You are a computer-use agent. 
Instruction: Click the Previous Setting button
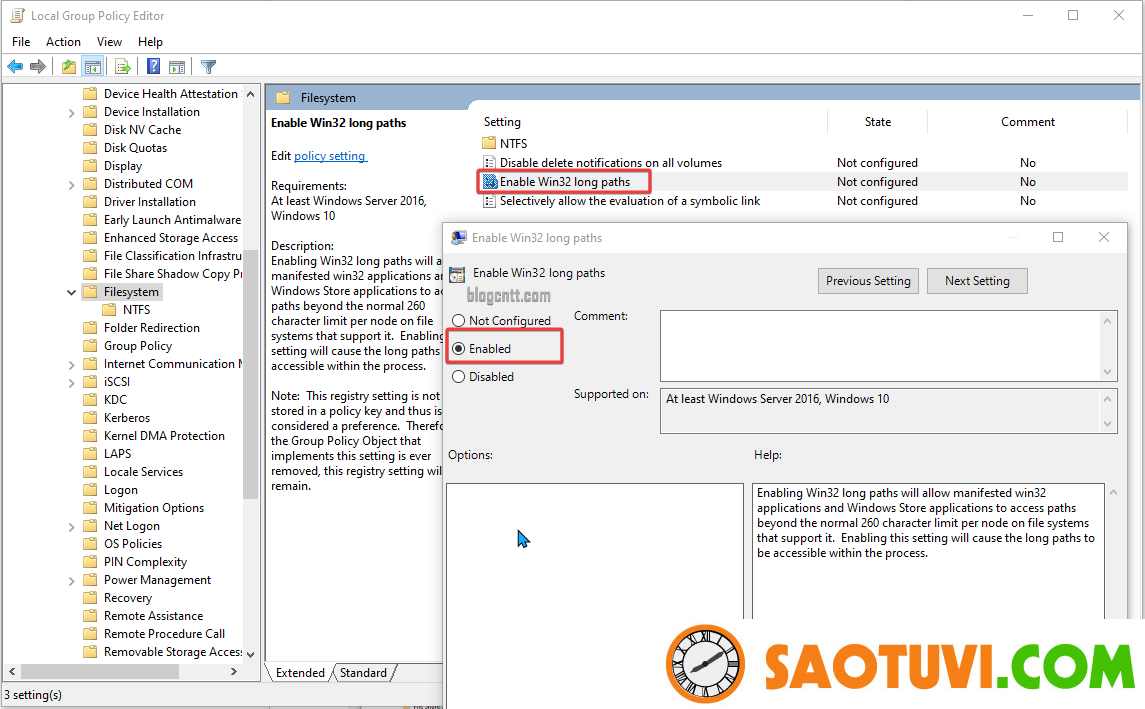868,280
